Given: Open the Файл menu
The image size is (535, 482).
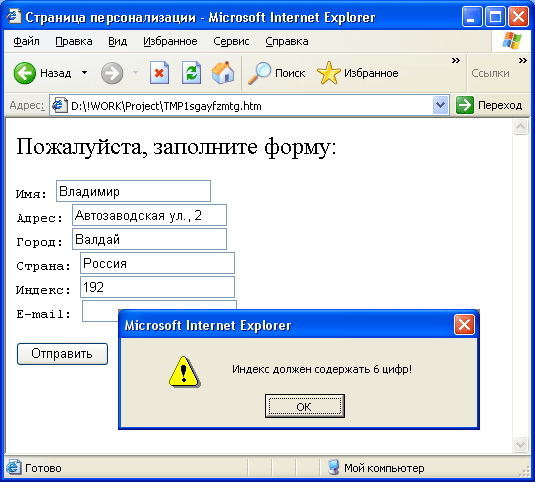Looking at the screenshot, I should pos(26,41).
